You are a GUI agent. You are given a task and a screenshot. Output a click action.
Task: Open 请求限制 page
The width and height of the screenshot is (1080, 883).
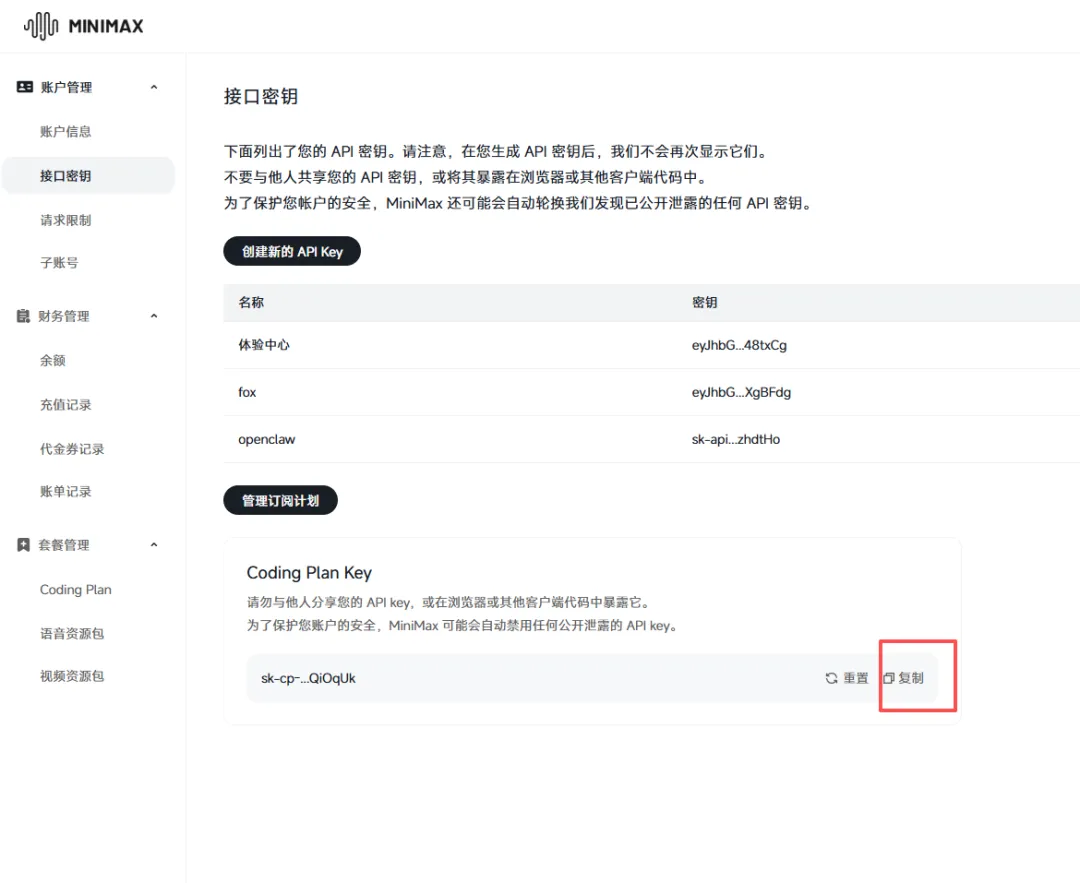65,220
